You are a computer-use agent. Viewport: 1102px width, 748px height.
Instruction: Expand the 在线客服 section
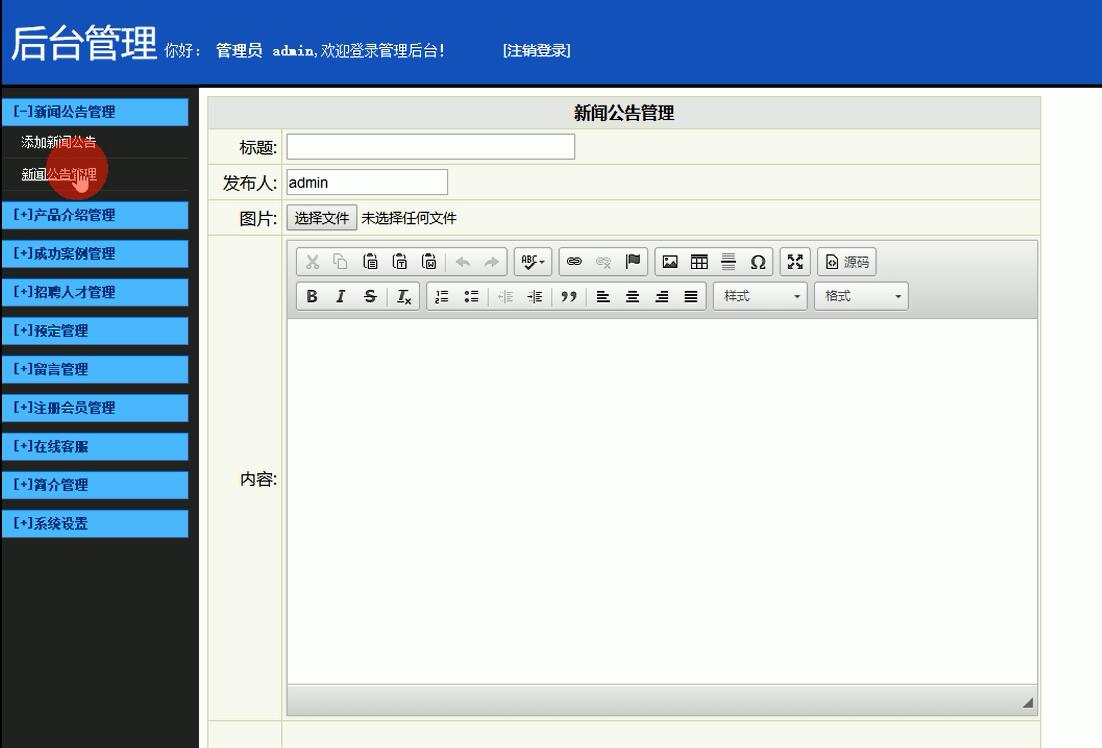tap(95, 447)
